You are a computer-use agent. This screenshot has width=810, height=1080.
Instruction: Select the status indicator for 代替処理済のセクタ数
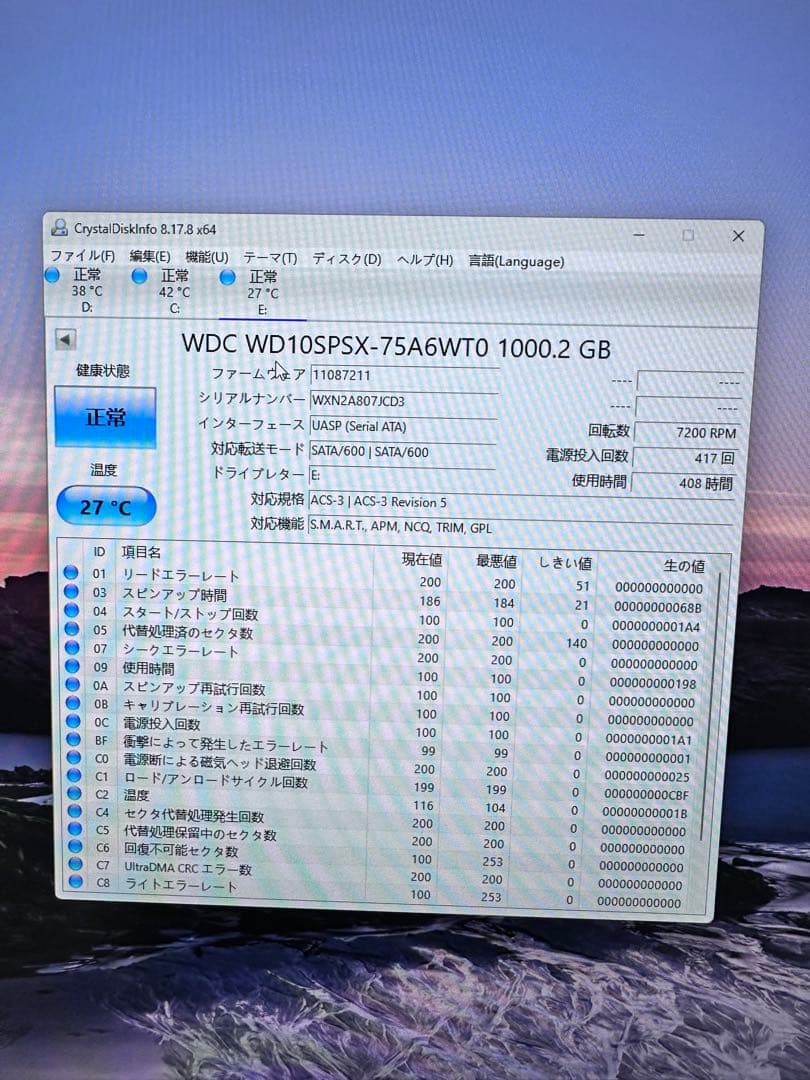click(69, 630)
